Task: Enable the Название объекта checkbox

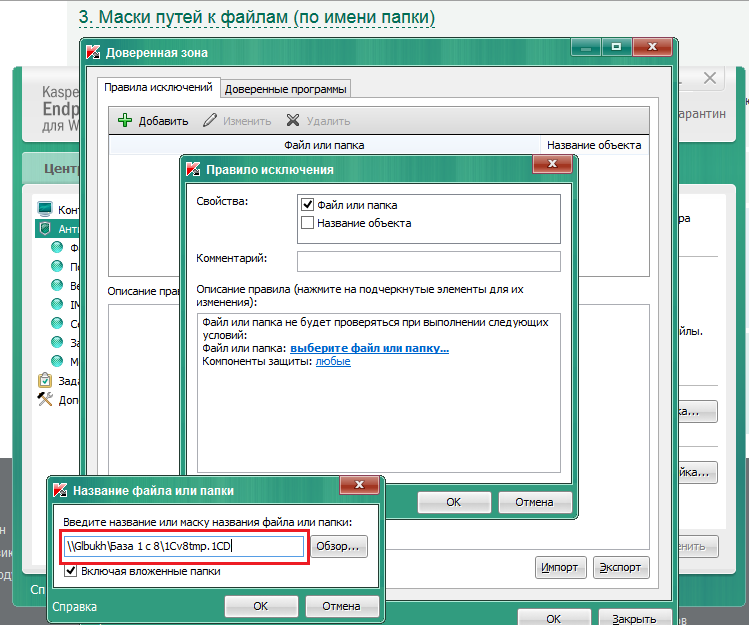Action: point(308,223)
